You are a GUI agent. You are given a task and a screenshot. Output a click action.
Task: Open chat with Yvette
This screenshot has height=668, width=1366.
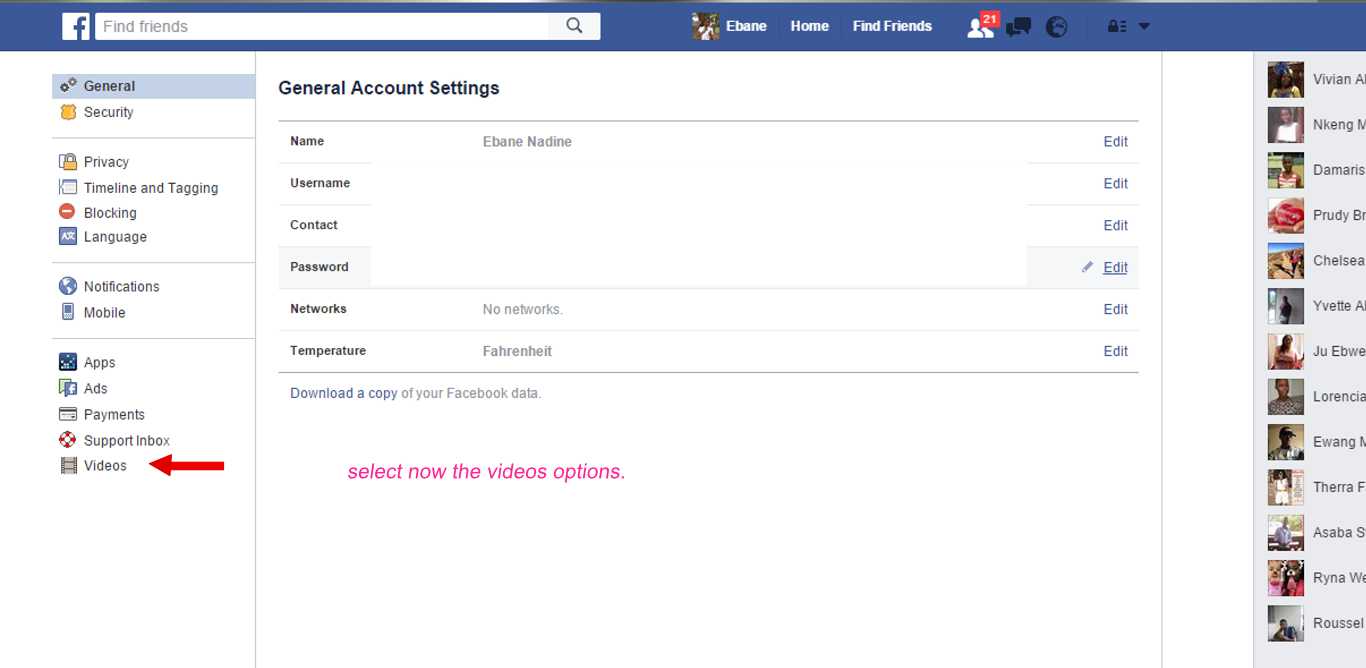coord(1316,306)
